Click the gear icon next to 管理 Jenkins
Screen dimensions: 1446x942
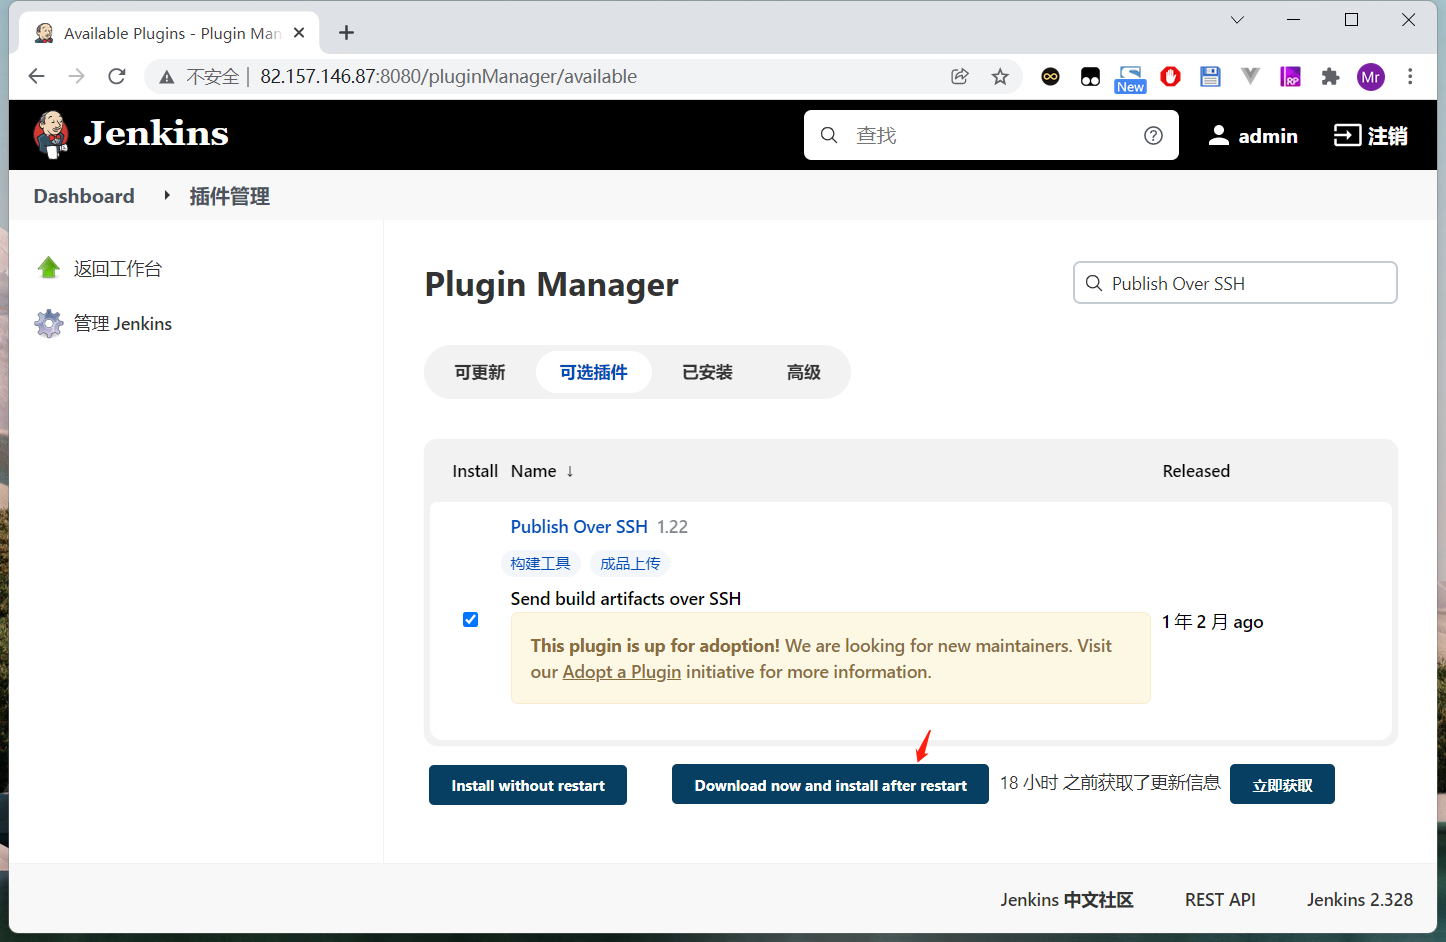48,323
